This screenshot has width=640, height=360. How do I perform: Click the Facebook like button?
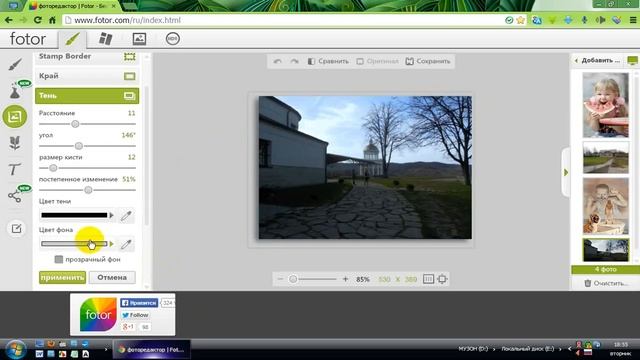click(139, 303)
